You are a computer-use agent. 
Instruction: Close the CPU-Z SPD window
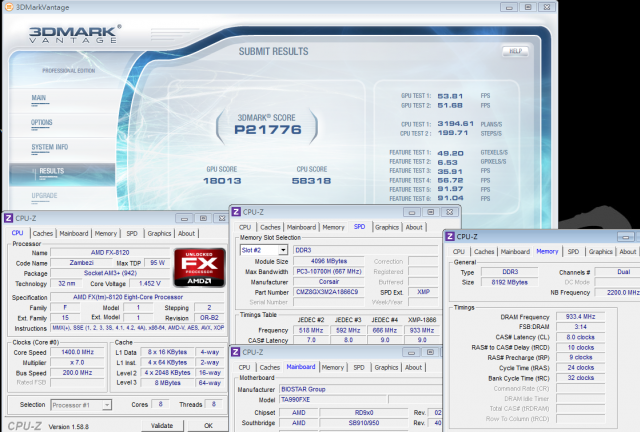(449, 212)
